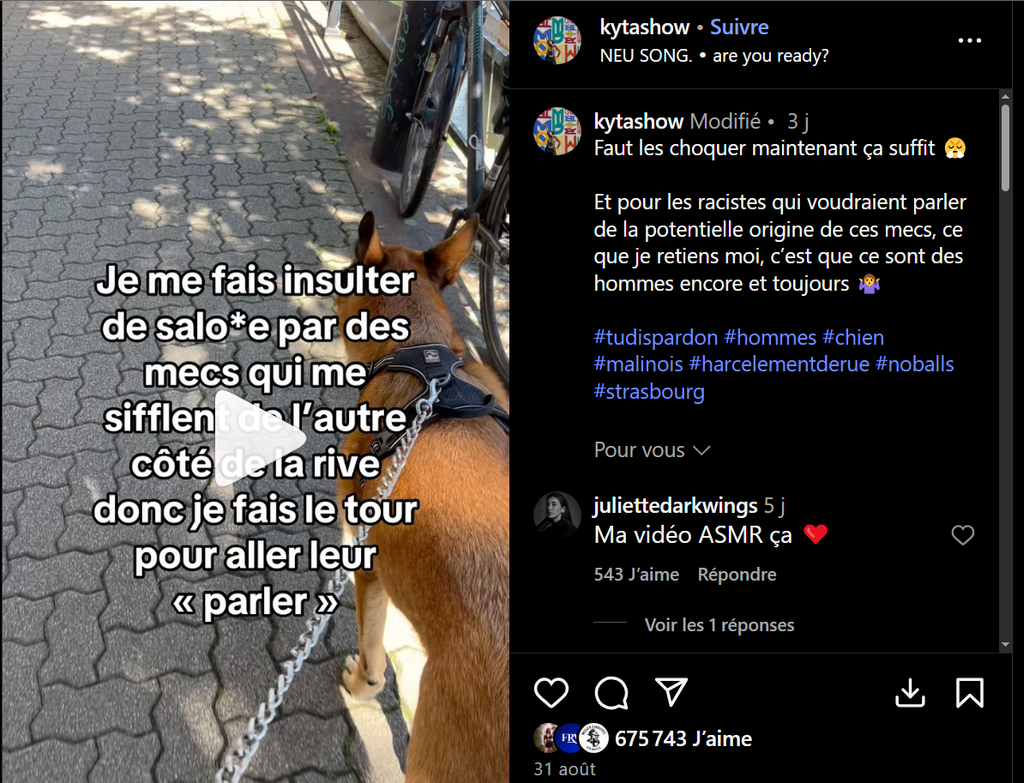The width and height of the screenshot is (1024, 783).
Task: Like the post with the heart icon
Action: tap(551, 692)
